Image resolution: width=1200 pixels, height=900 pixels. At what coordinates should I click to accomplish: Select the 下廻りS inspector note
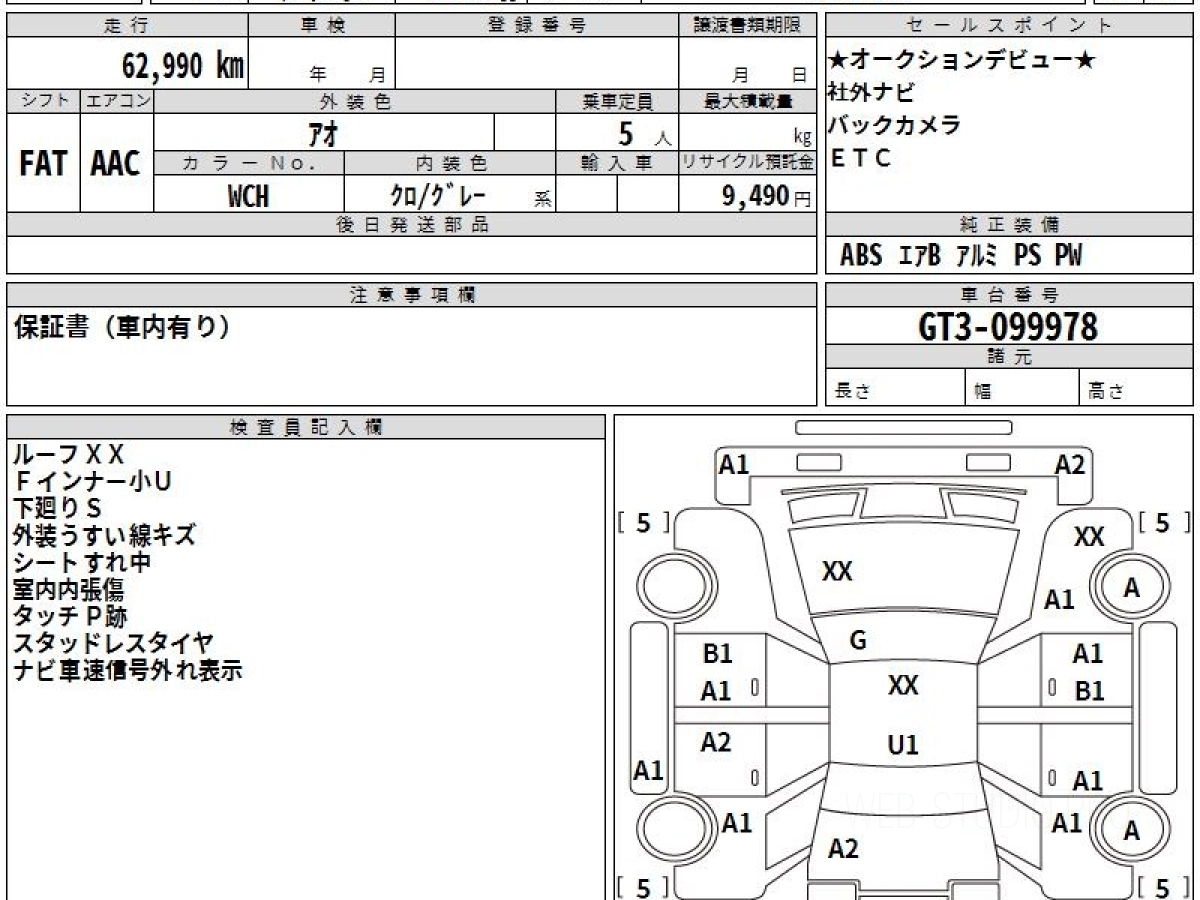pos(58,509)
